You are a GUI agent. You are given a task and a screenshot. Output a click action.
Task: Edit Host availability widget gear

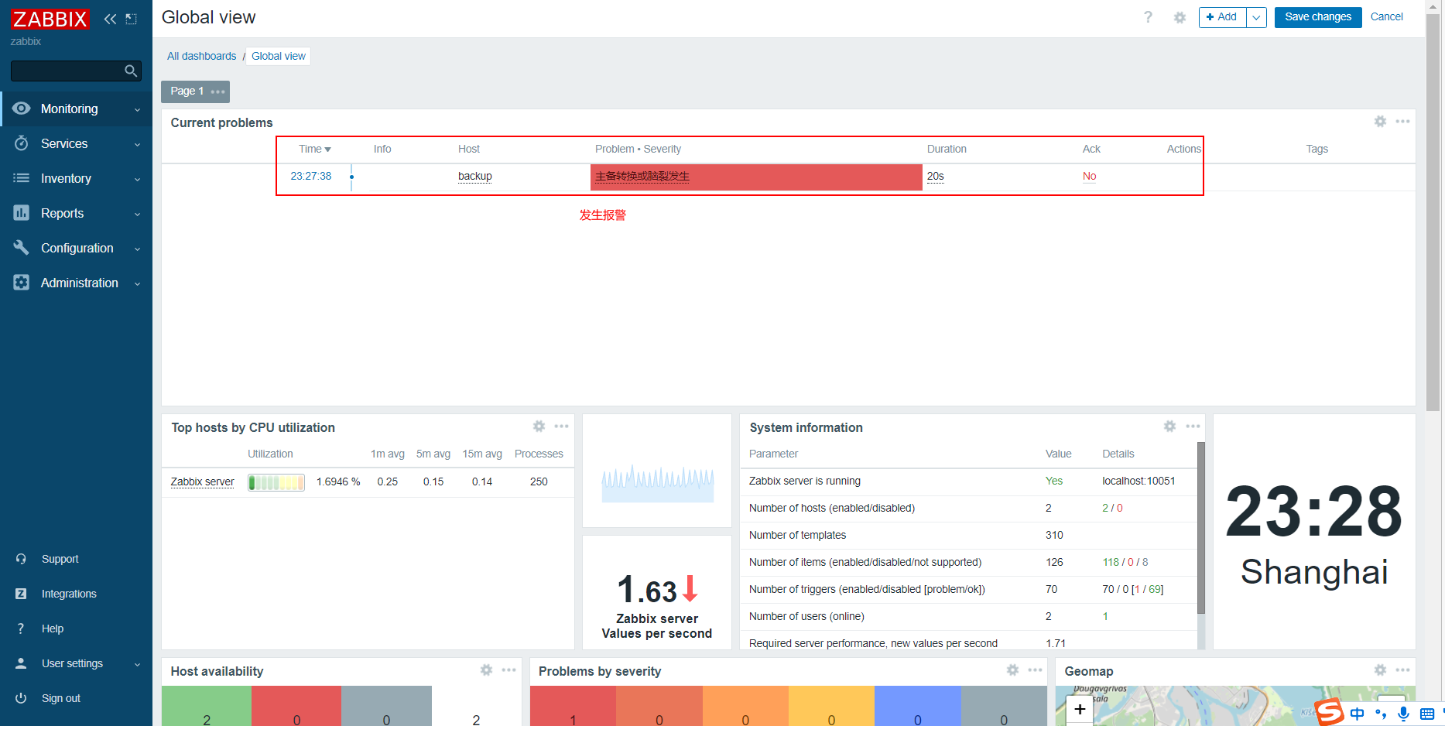[x=486, y=670]
